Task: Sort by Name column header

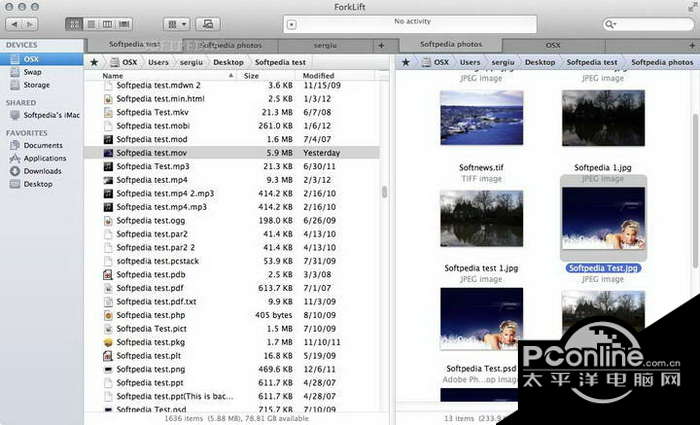Action: [170, 76]
